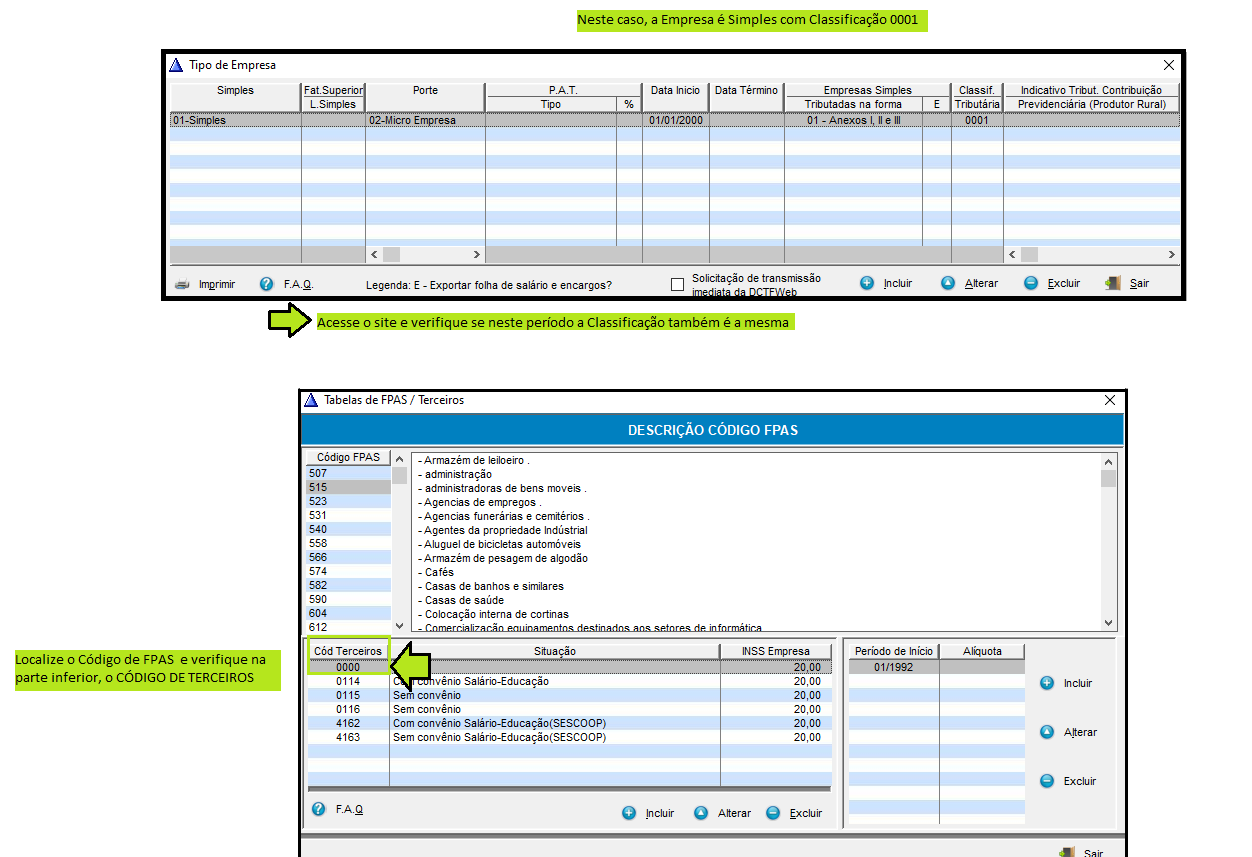Viewport: 1252px width, 857px height.
Task: Click the 01 - Anexos I, II e III cell
Action: pos(853,120)
